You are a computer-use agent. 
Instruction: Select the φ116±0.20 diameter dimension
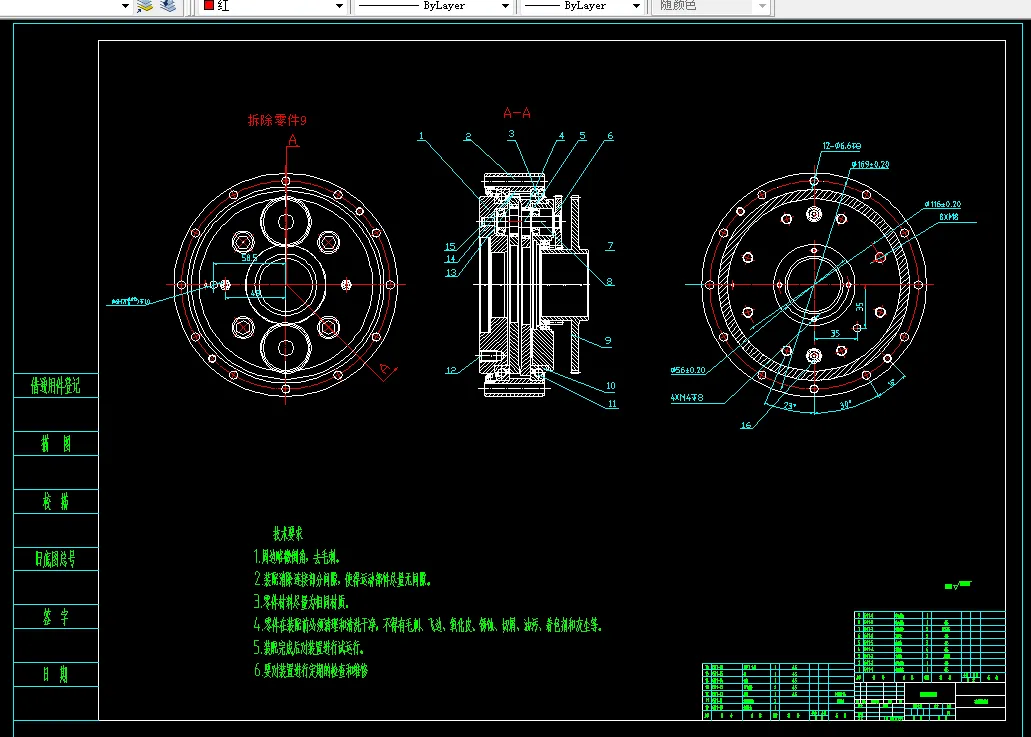click(x=943, y=204)
